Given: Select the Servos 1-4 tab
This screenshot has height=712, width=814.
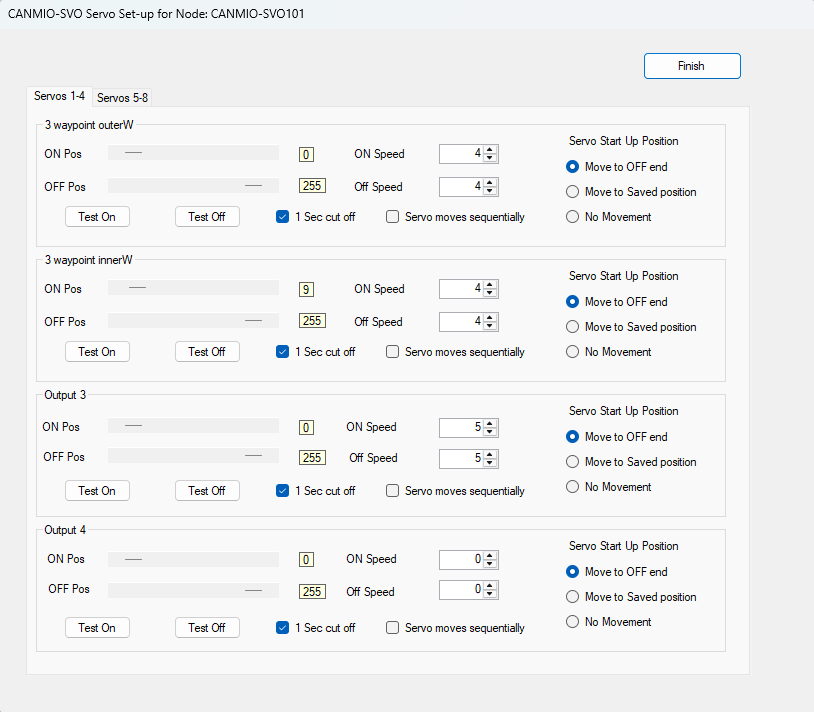Looking at the screenshot, I should tap(59, 96).
